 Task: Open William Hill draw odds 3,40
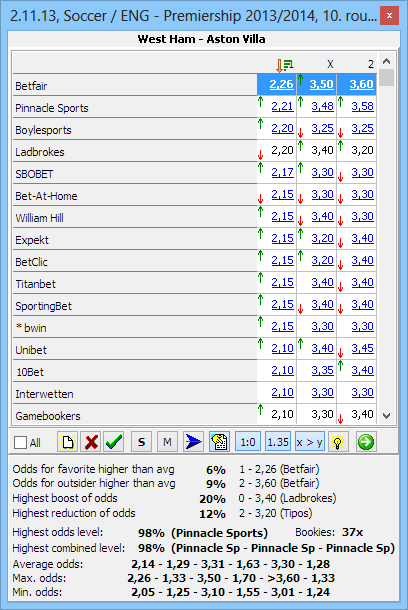[x=322, y=216]
